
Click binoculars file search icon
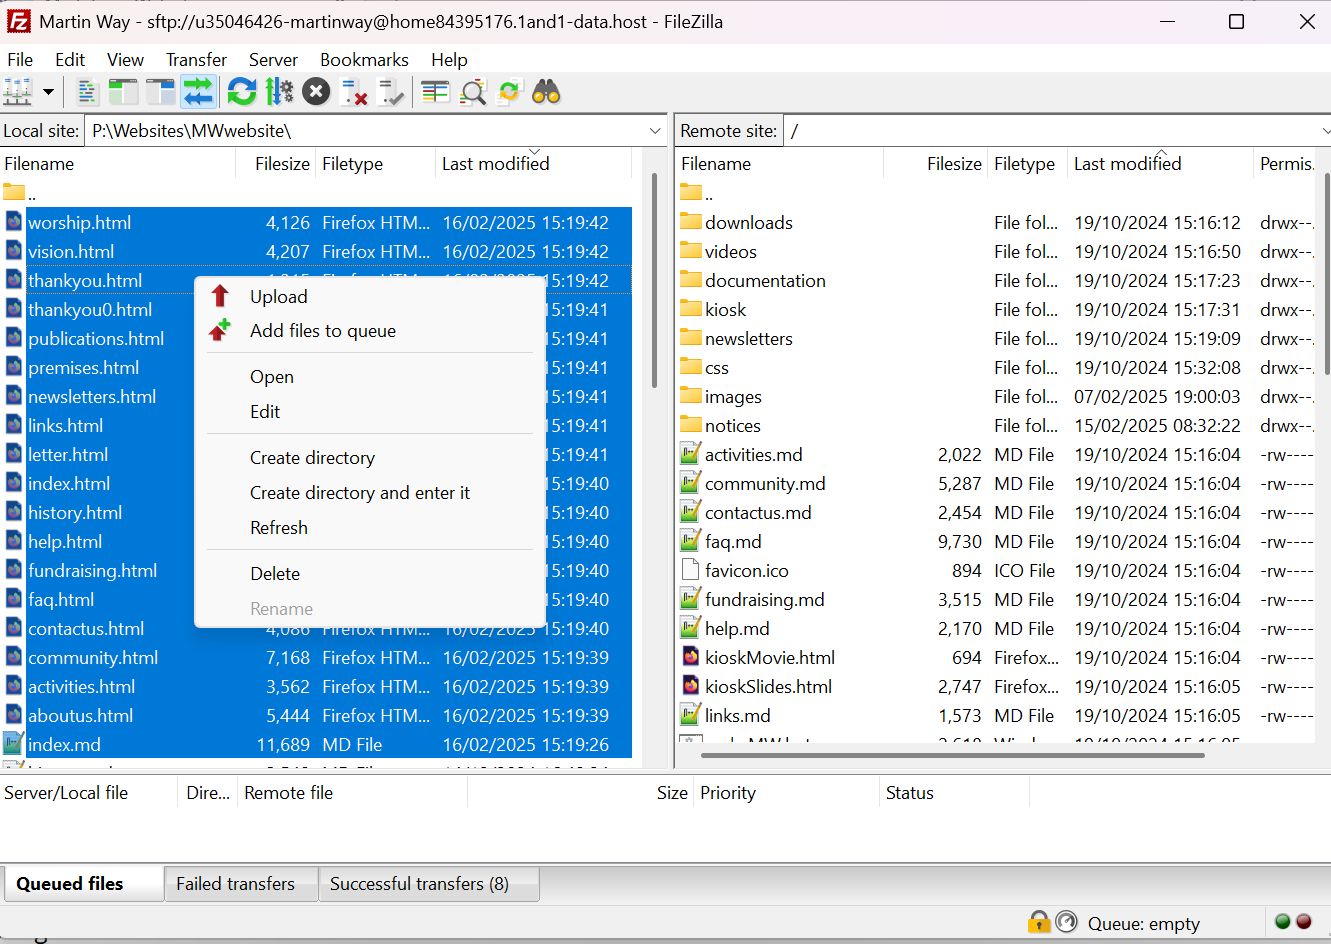pos(546,93)
